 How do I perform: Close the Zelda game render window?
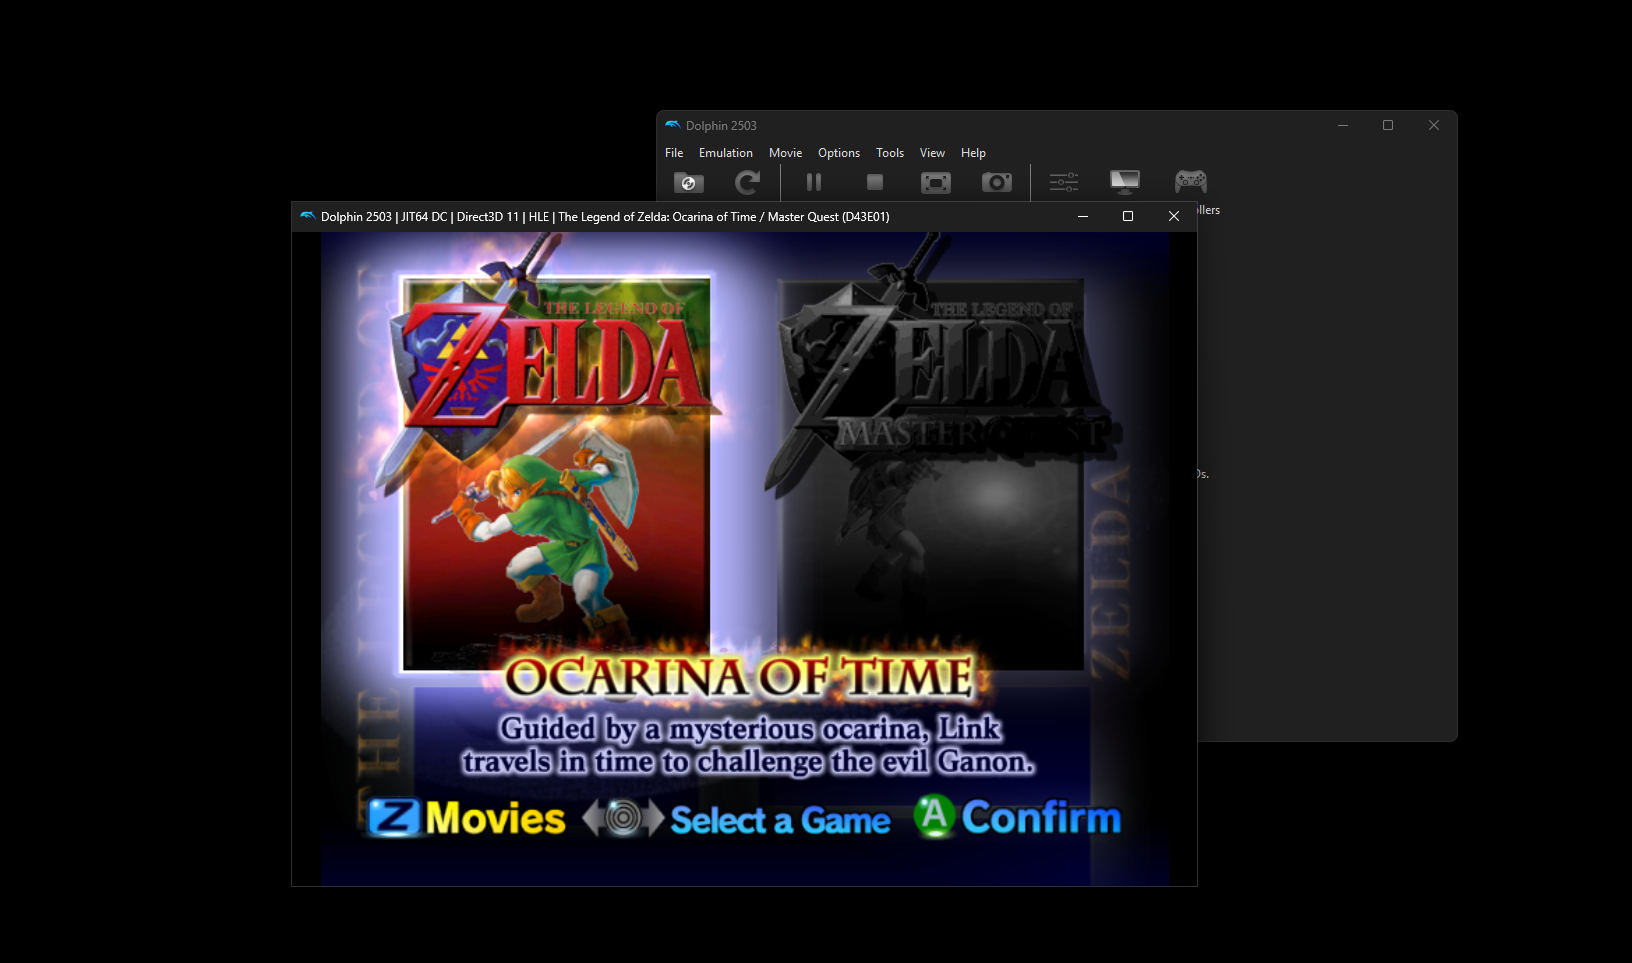[1174, 216]
